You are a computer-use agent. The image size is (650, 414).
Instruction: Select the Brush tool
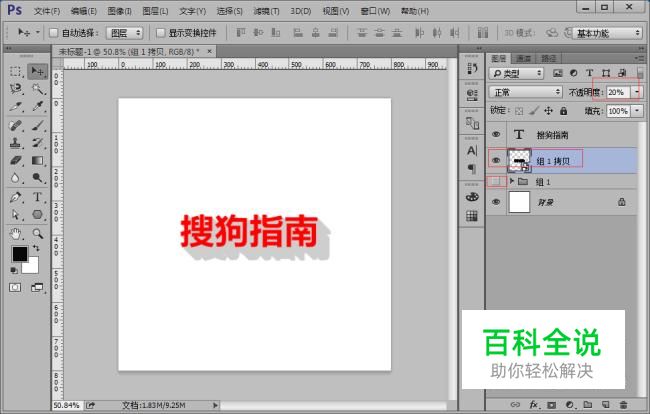click(x=37, y=125)
